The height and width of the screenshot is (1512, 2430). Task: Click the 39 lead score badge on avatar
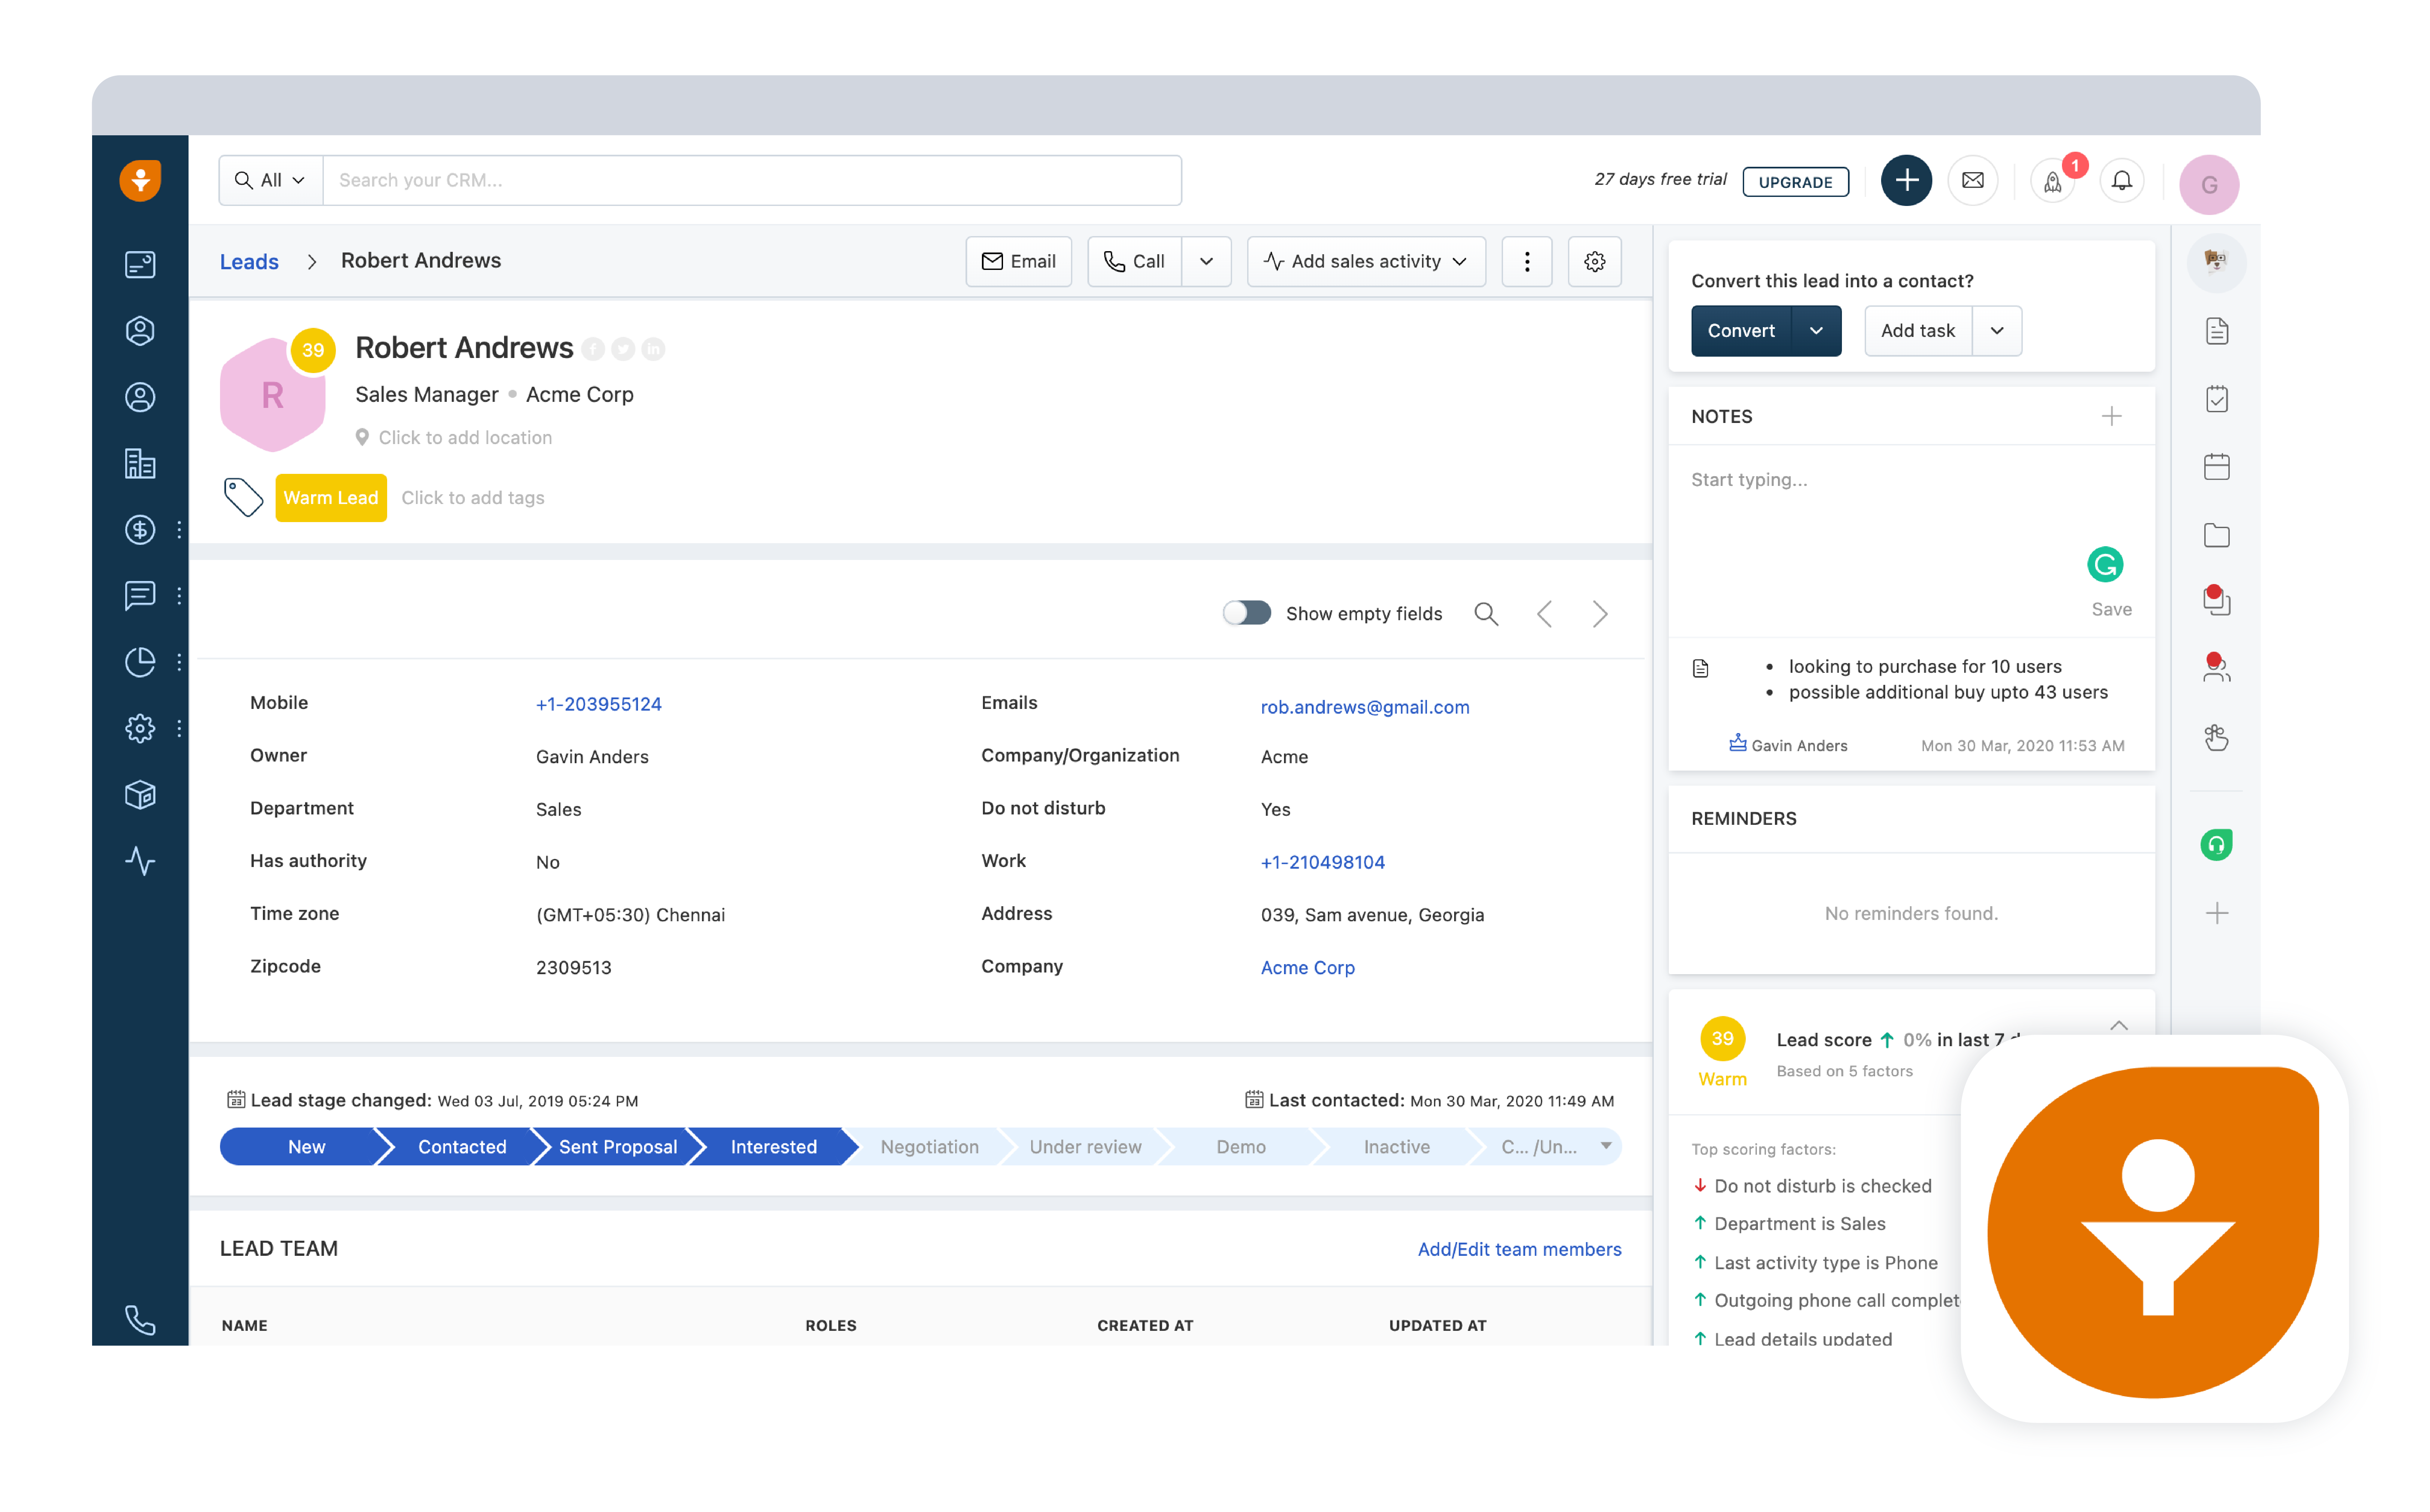click(313, 350)
